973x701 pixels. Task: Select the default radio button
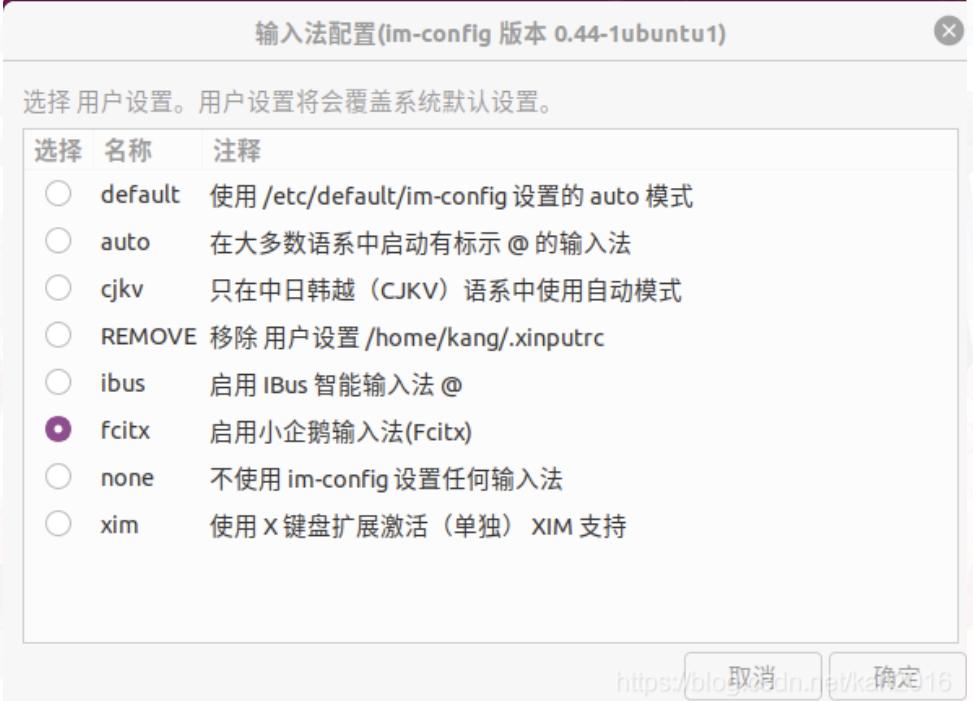tap(58, 194)
